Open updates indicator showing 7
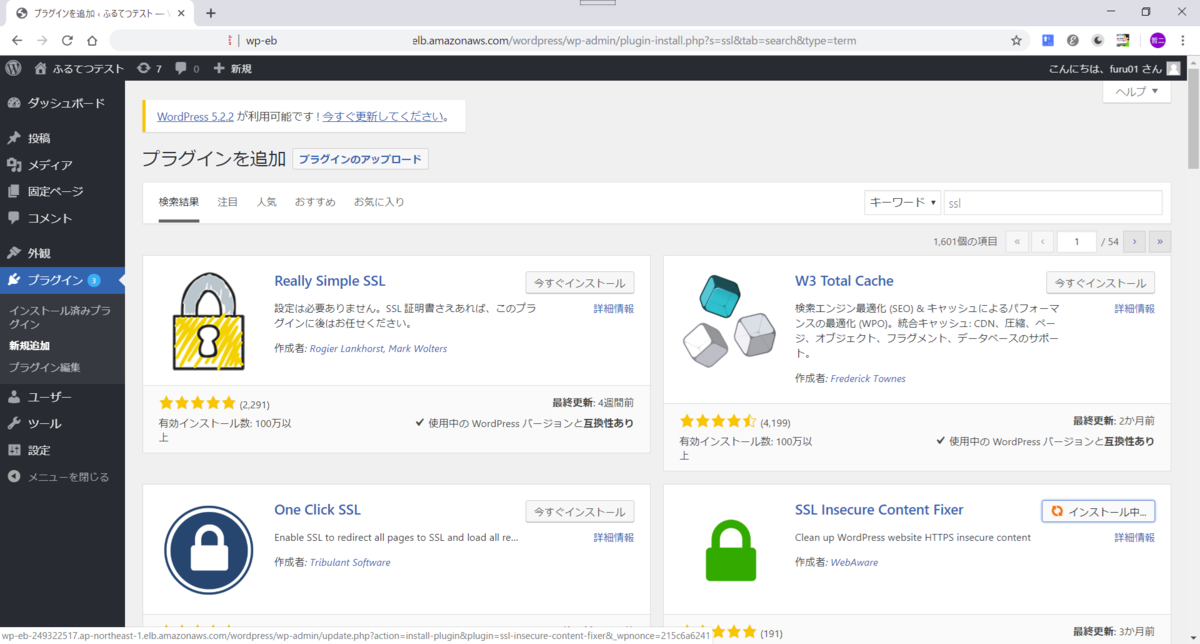 click(150, 68)
